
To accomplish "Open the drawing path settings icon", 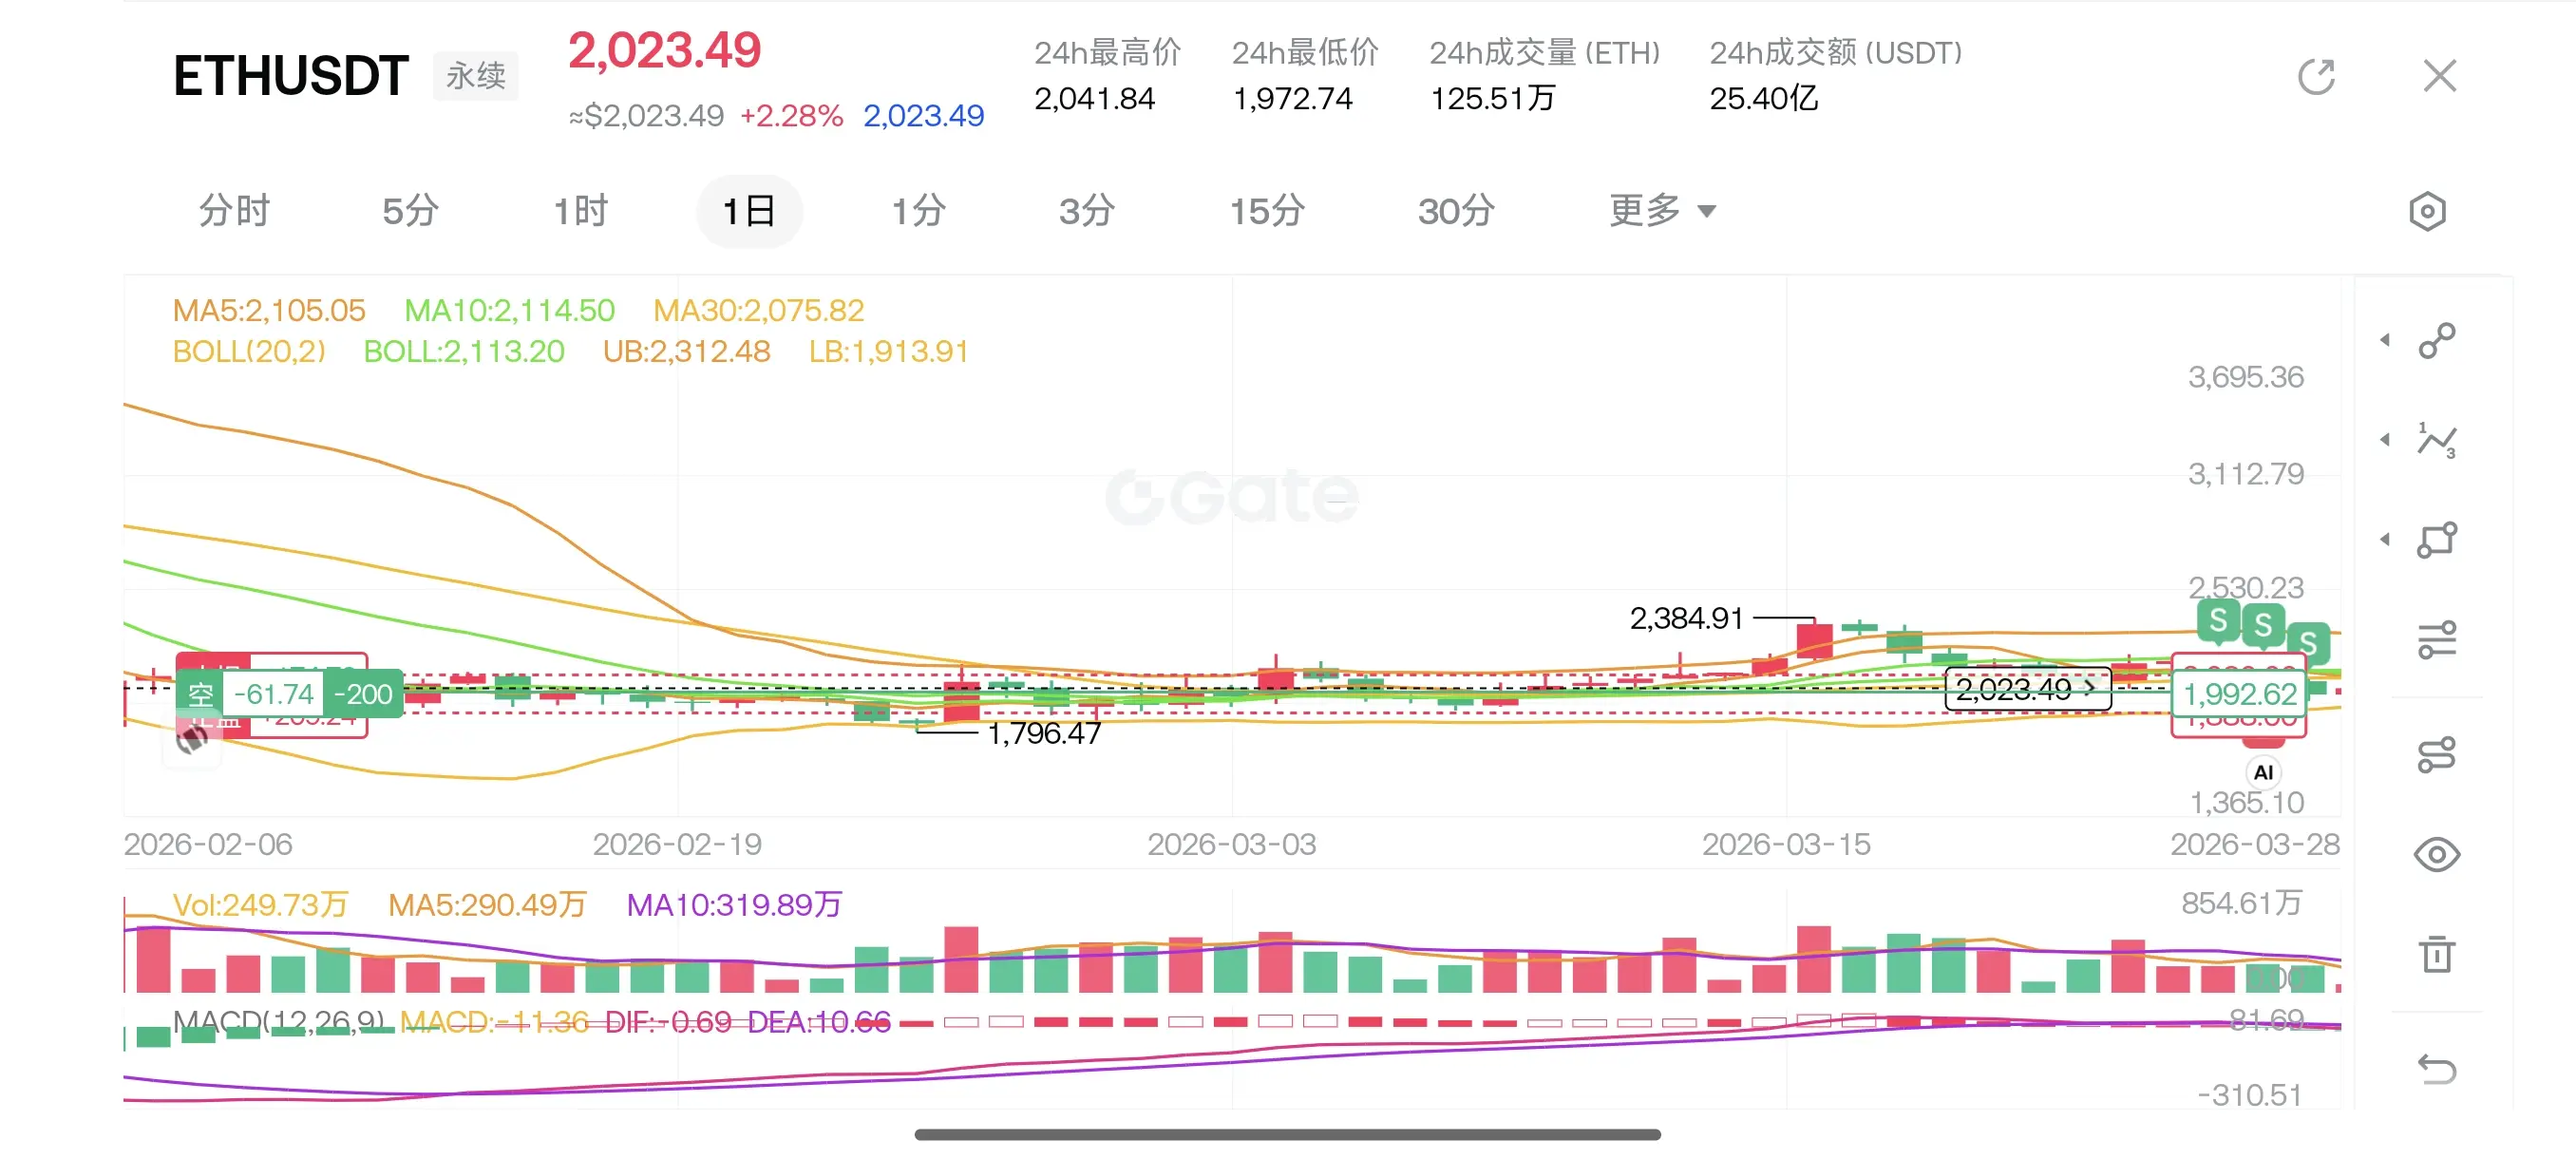I will [x=2436, y=755].
